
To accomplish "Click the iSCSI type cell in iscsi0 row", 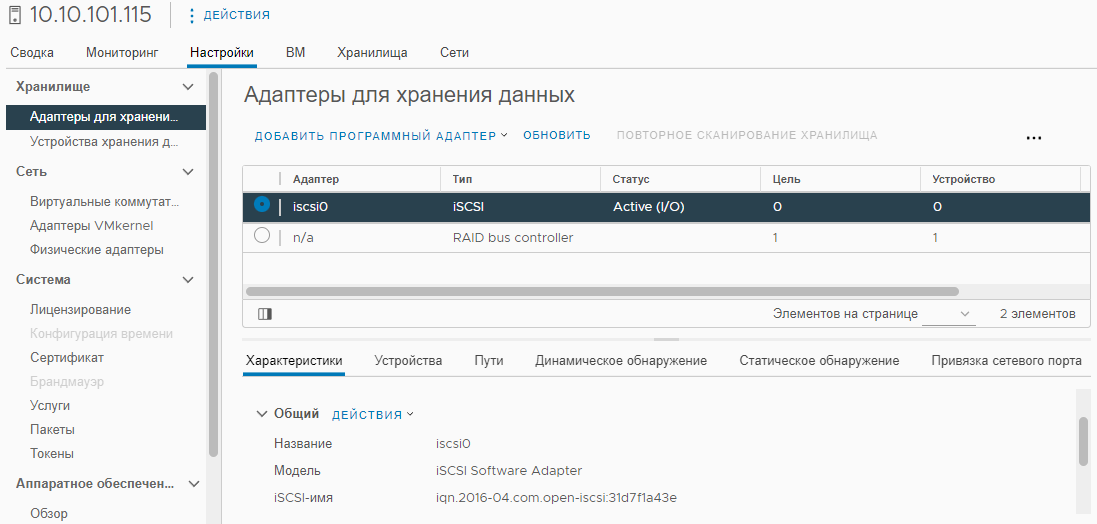I will click(x=469, y=207).
